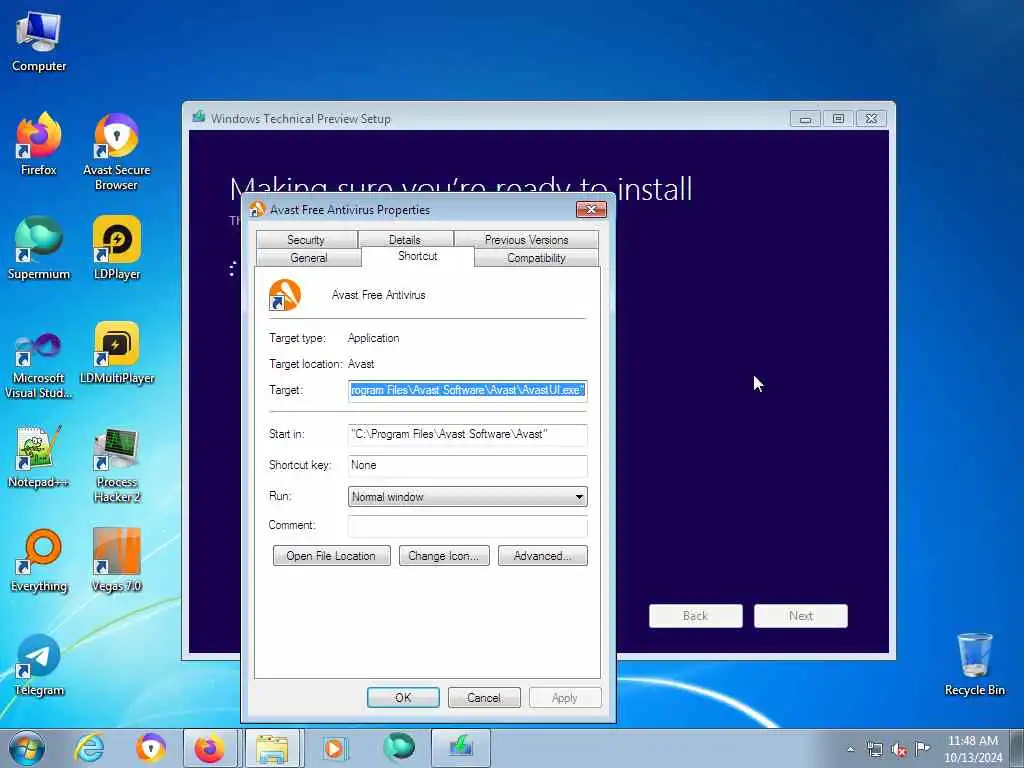
Task: Switch to the Details tab
Action: coord(405,240)
